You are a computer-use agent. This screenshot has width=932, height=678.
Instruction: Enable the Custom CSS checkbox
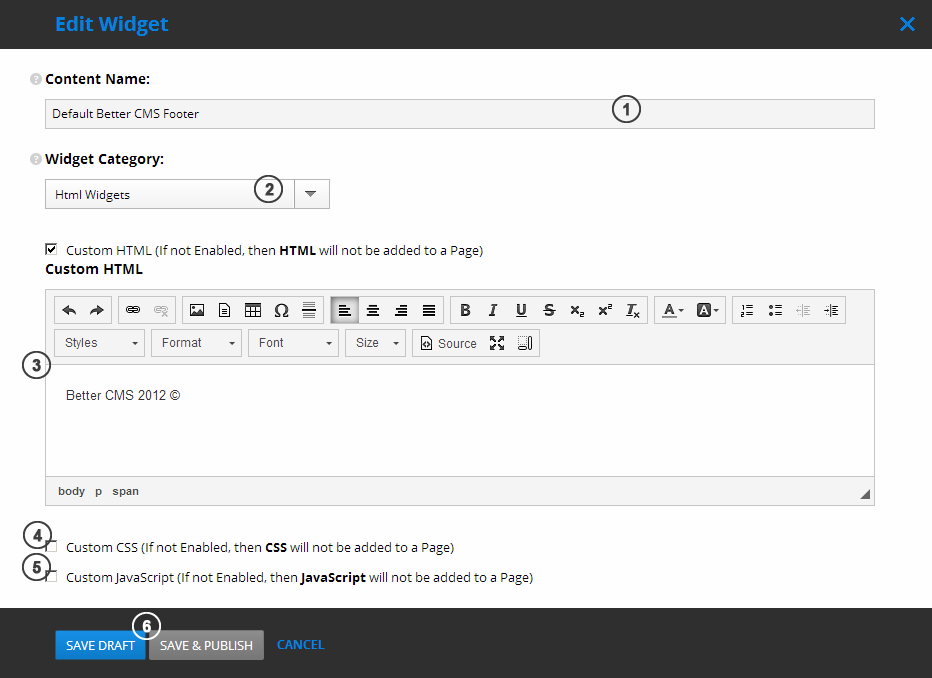point(52,547)
